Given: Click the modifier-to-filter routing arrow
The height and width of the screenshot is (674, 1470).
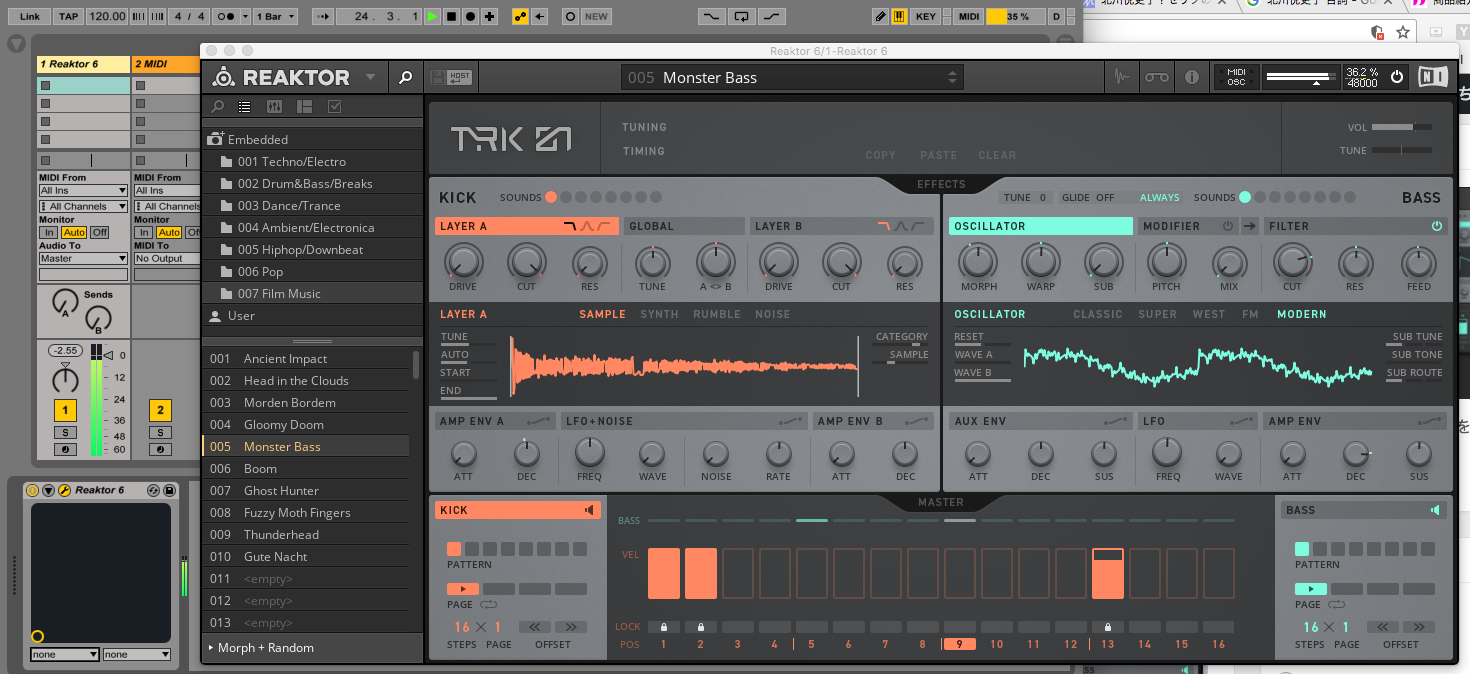Looking at the screenshot, I should point(1250,226).
